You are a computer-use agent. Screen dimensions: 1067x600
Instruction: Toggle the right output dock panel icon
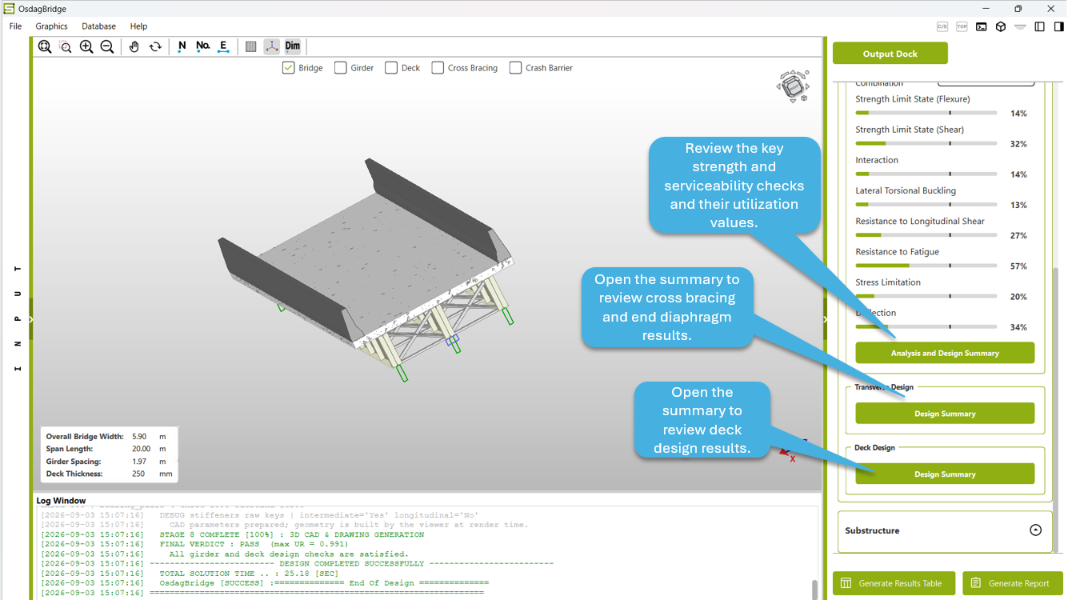pyautogui.click(x=1059, y=27)
